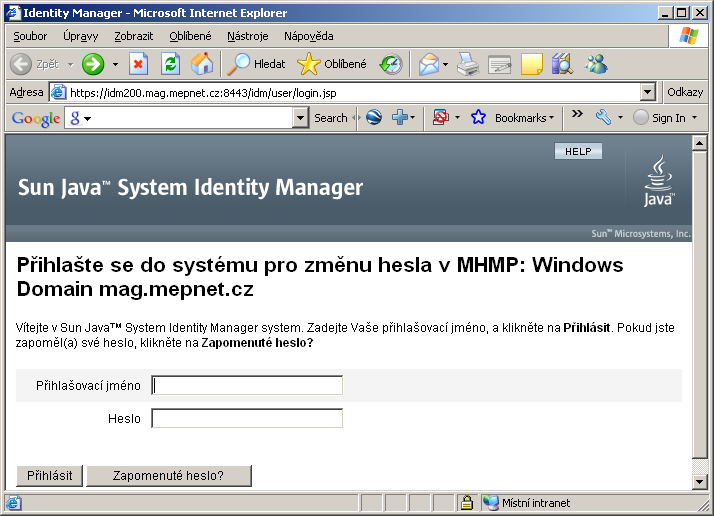The height and width of the screenshot is (516, 714).
Task: Open the Zobrazit menu
Action: pyautogui.click(x=133, y=36)
